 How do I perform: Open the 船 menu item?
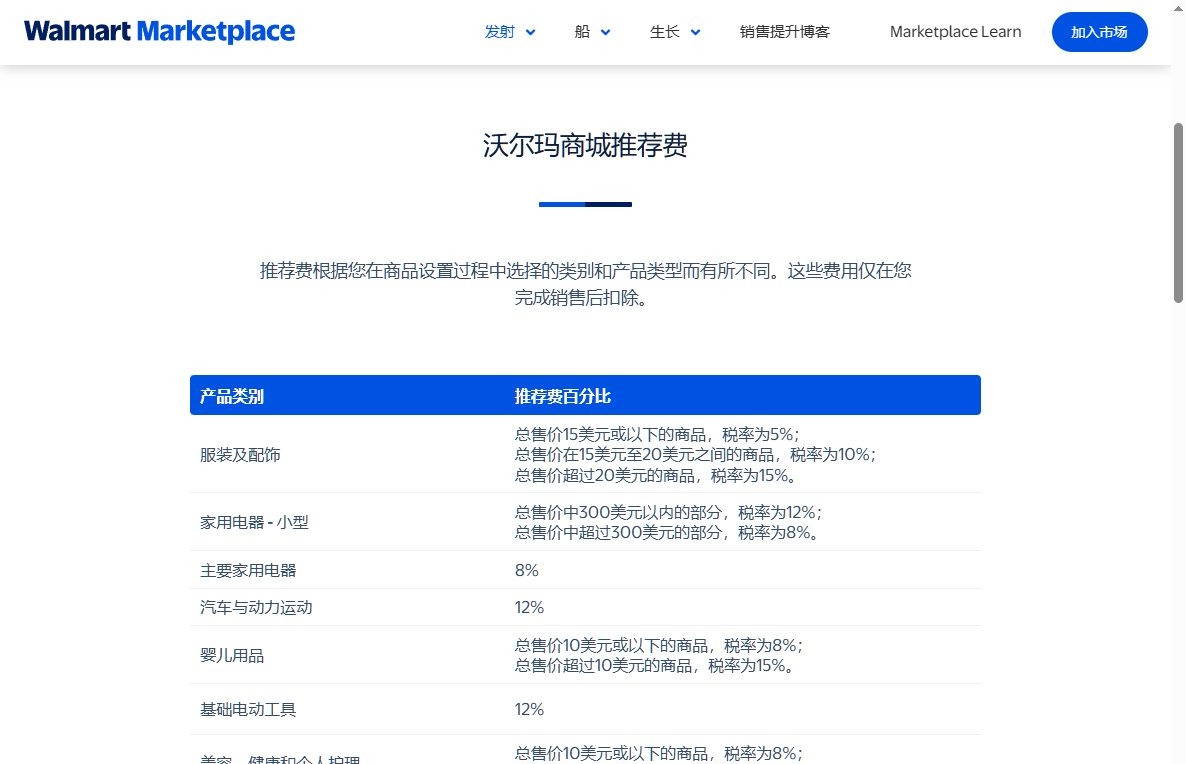pyautogui.click(x=582, y=32)
